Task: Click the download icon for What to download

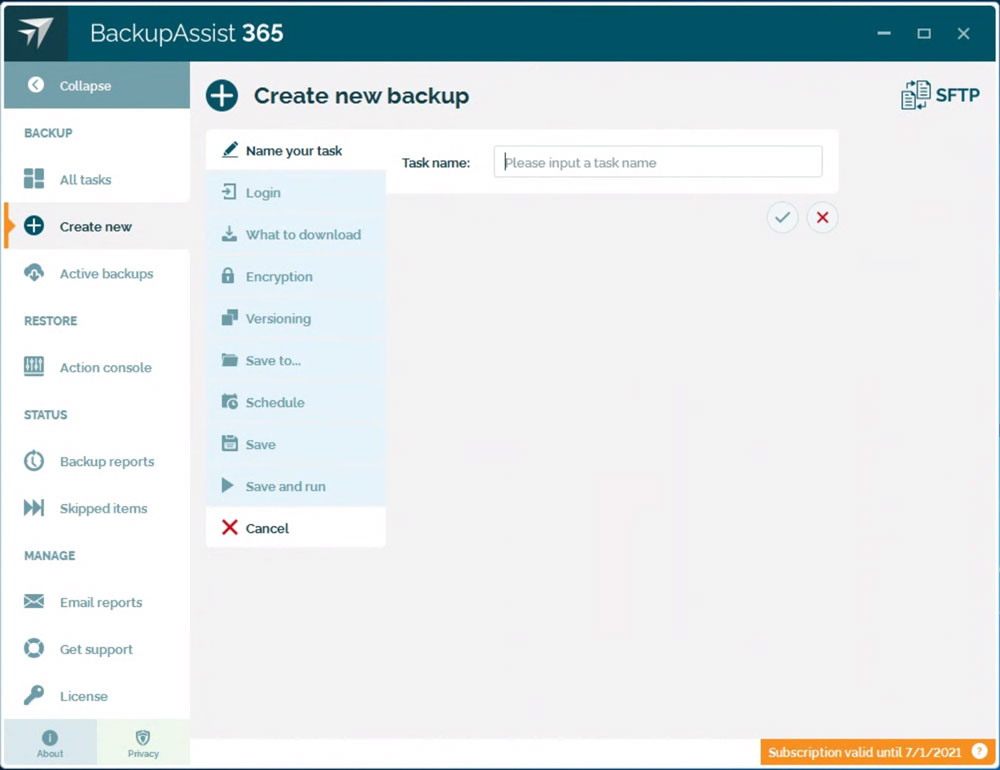Action: click(229, 233)
